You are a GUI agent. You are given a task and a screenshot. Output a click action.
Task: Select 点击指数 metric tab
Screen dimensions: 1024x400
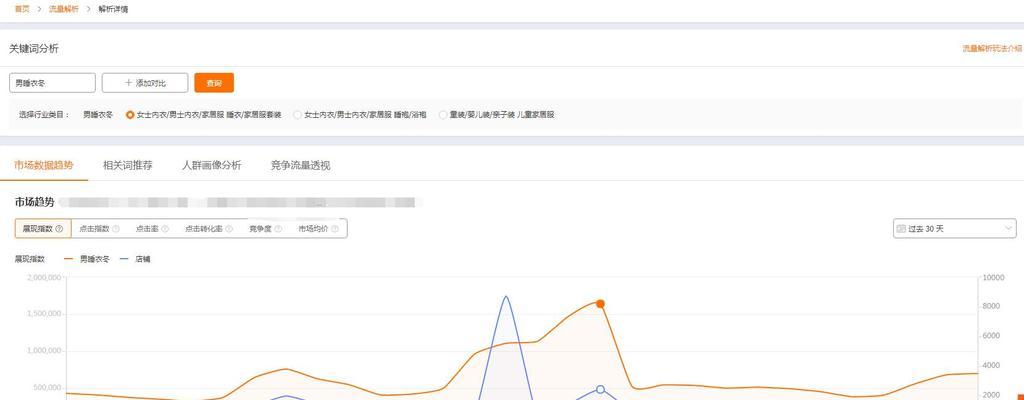pos(99,229)
